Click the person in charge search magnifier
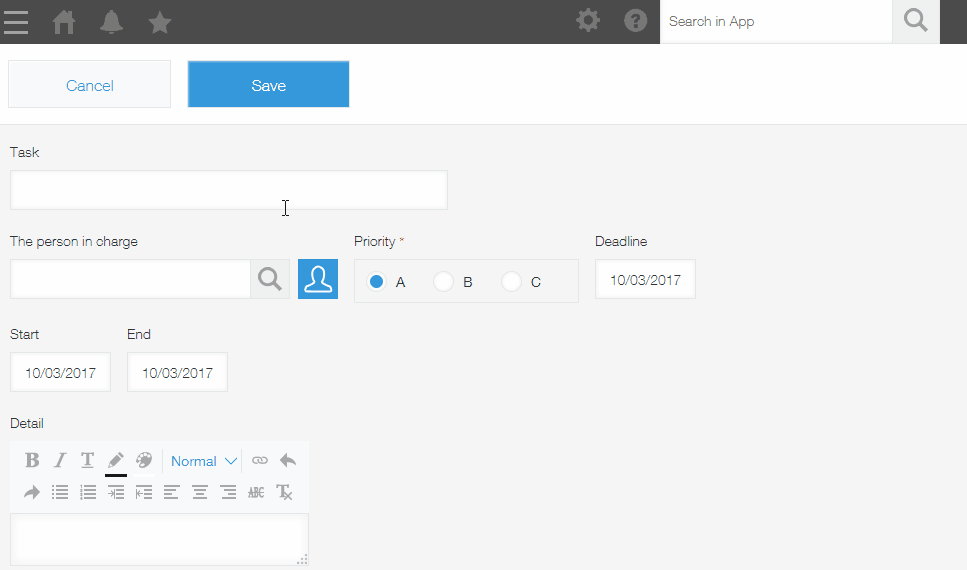Screen dimensions: 967x570 pos(270,279)
